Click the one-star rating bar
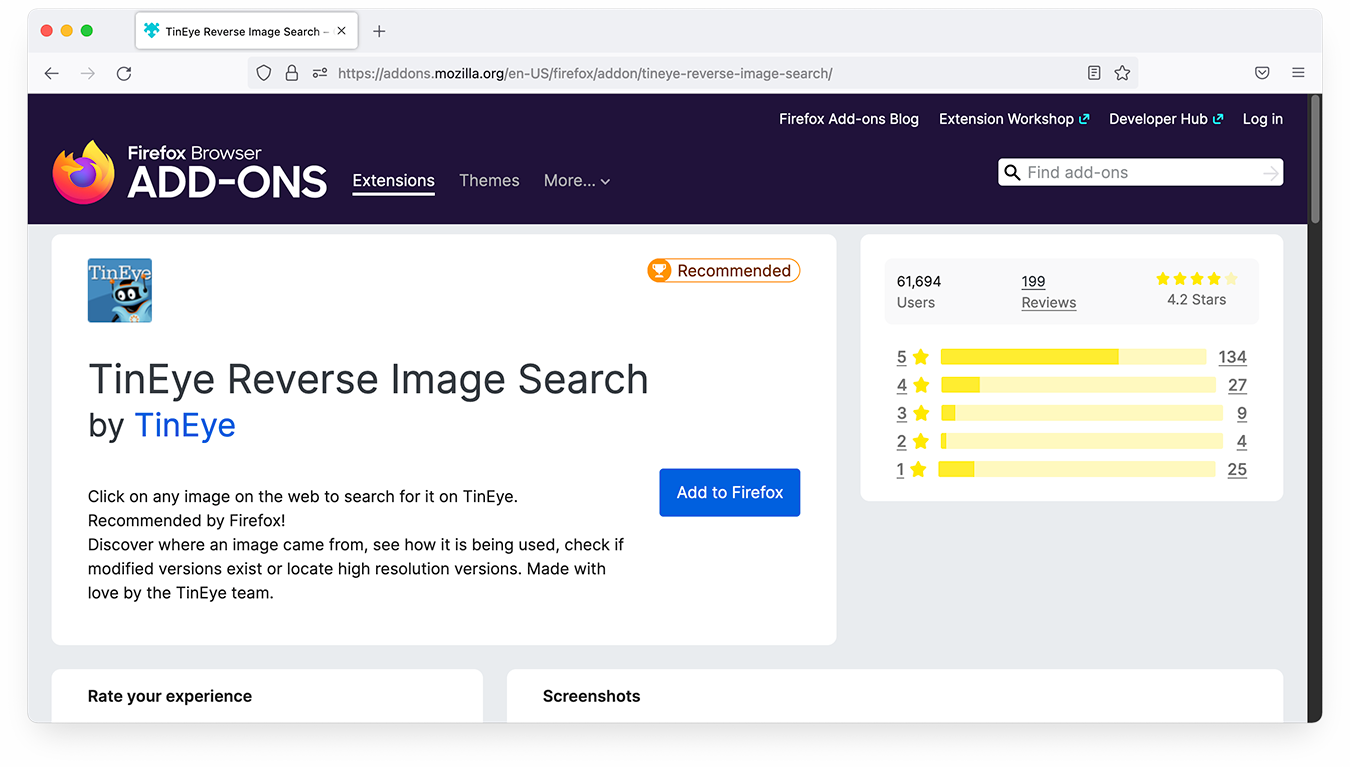Viewport: 1350px width, 767px height. tap(1077, 469)
